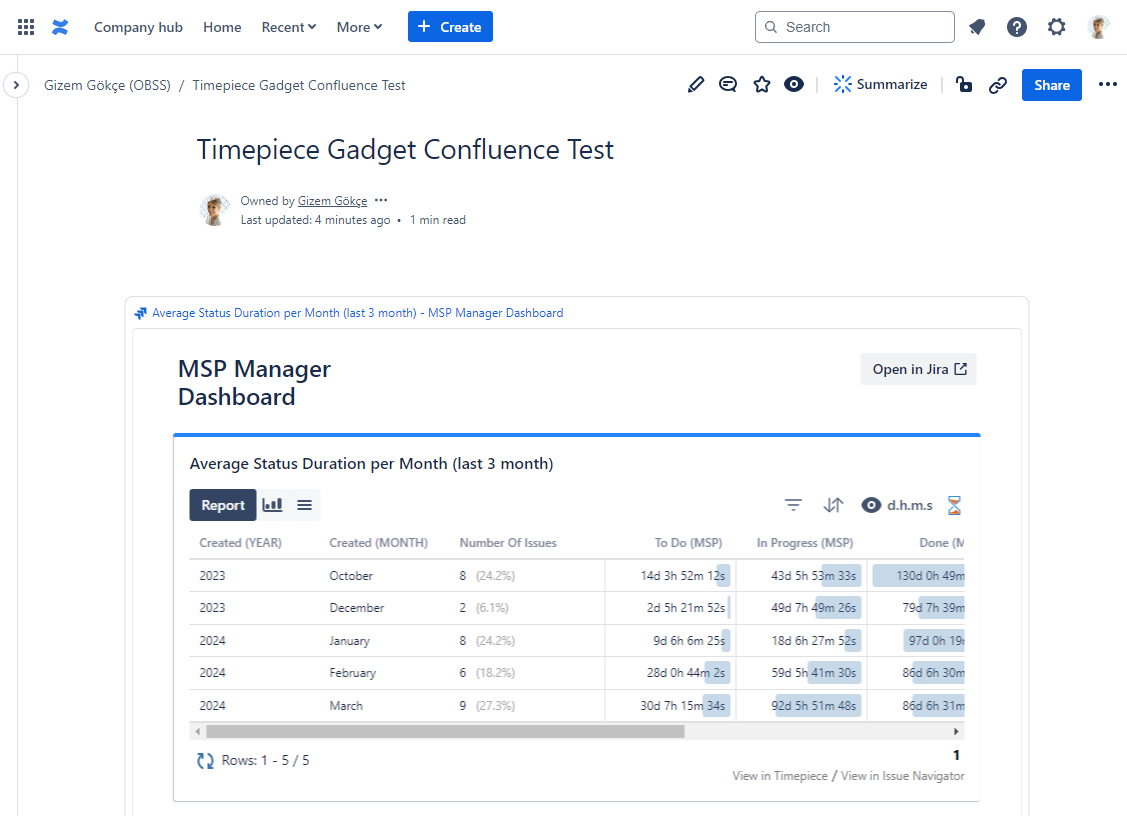Open the dashboard in Jira
Viewport: 1127px width, 816px height.
tap(918, 369)
